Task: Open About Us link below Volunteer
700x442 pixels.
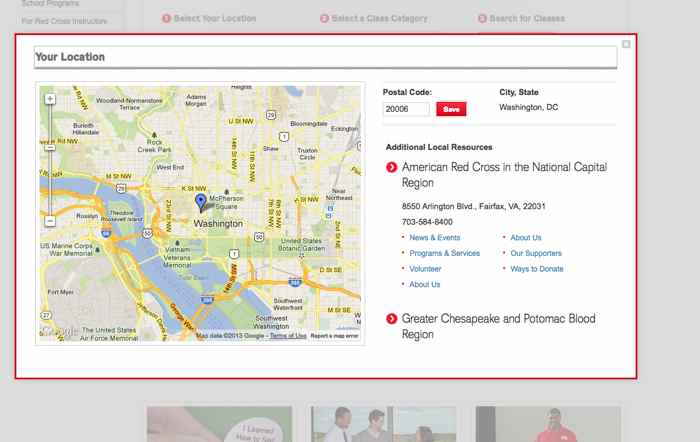Action: [x=425, y=284]
